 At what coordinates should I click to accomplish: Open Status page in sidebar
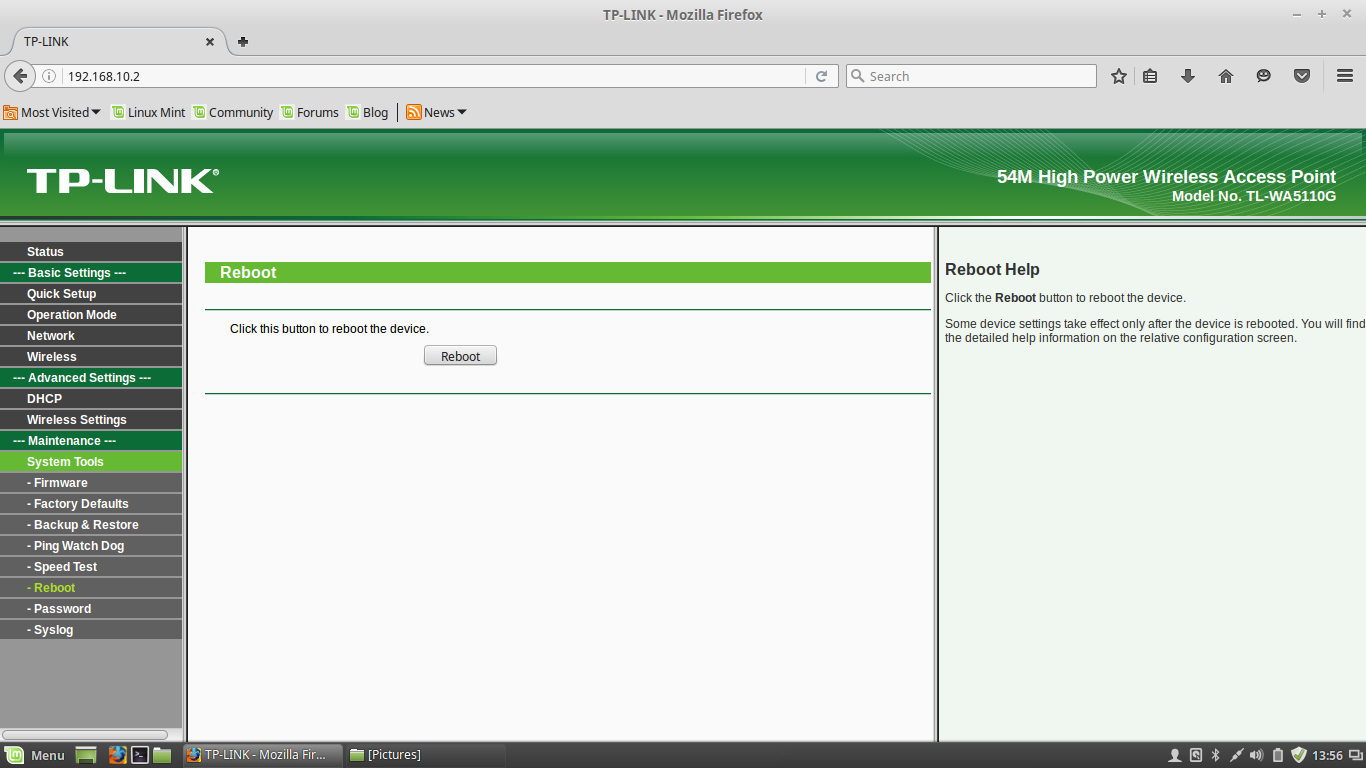click(91, 252)
